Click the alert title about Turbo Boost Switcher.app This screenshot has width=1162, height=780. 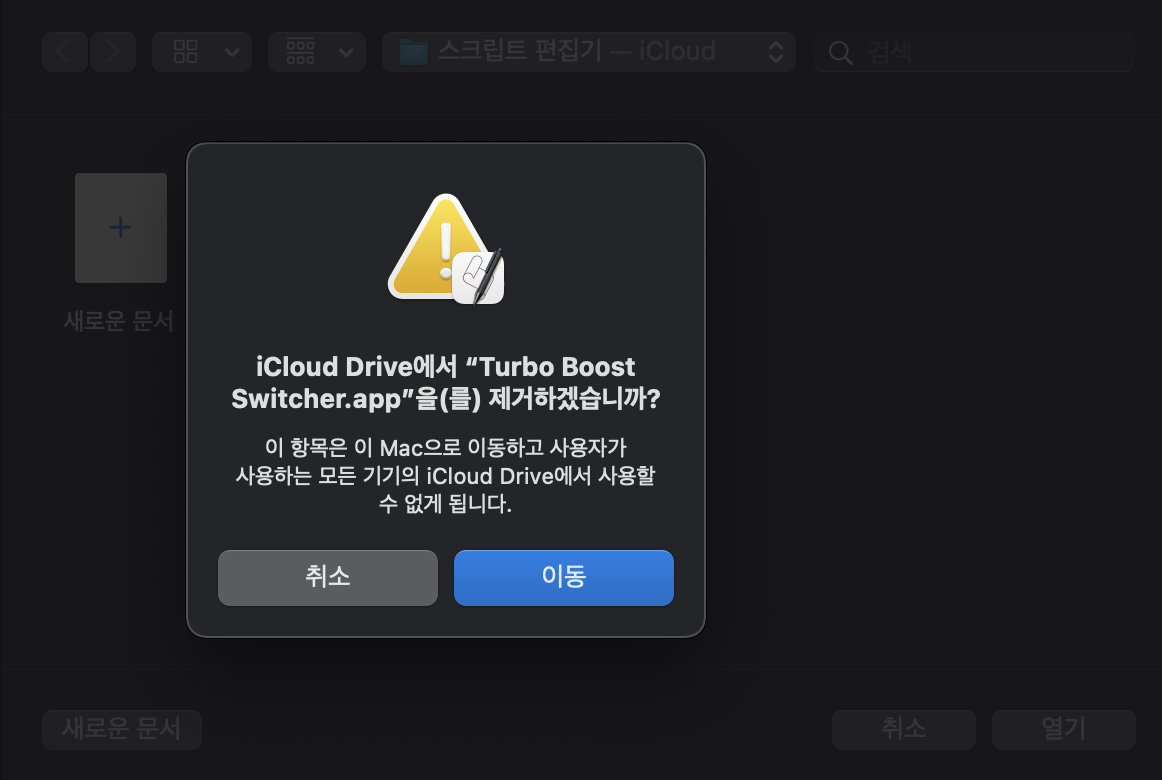[x=445, y=383]
